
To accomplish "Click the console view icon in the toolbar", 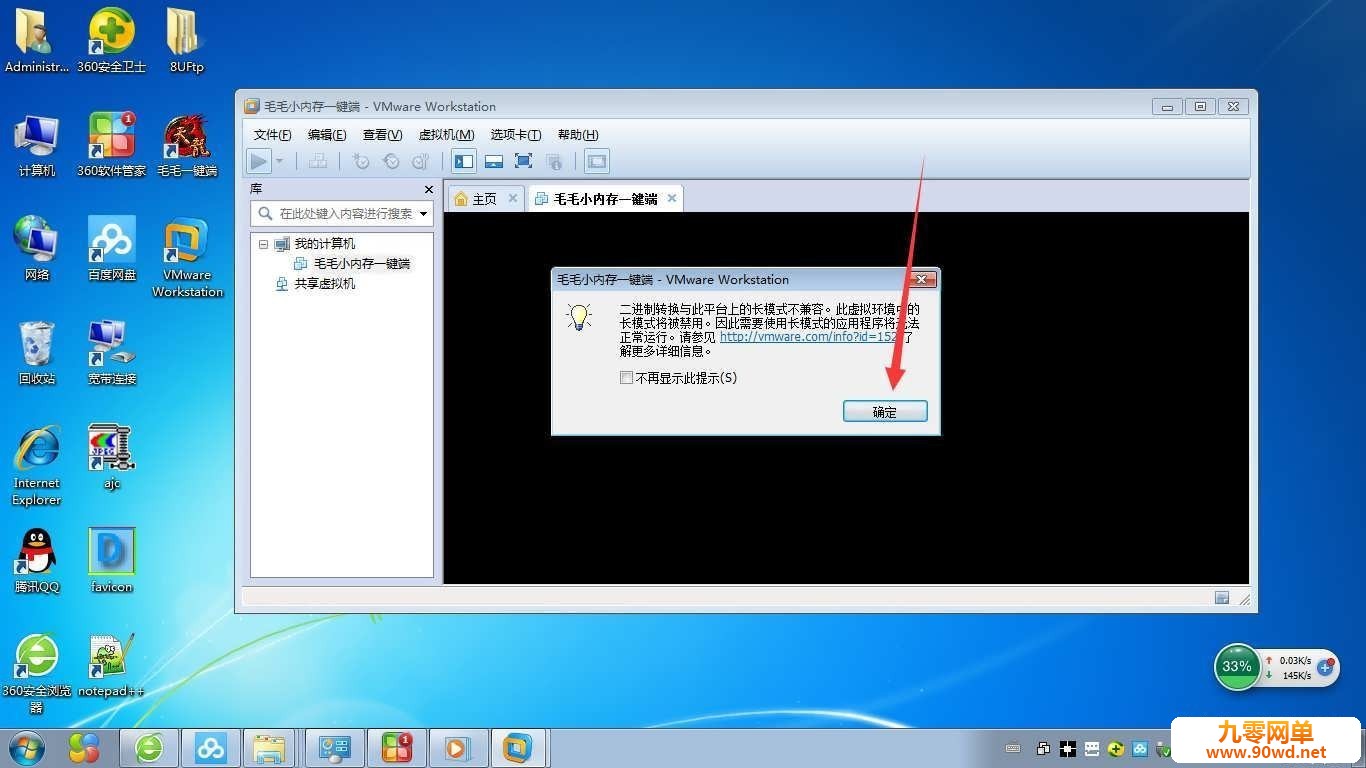I will (597, 161).
